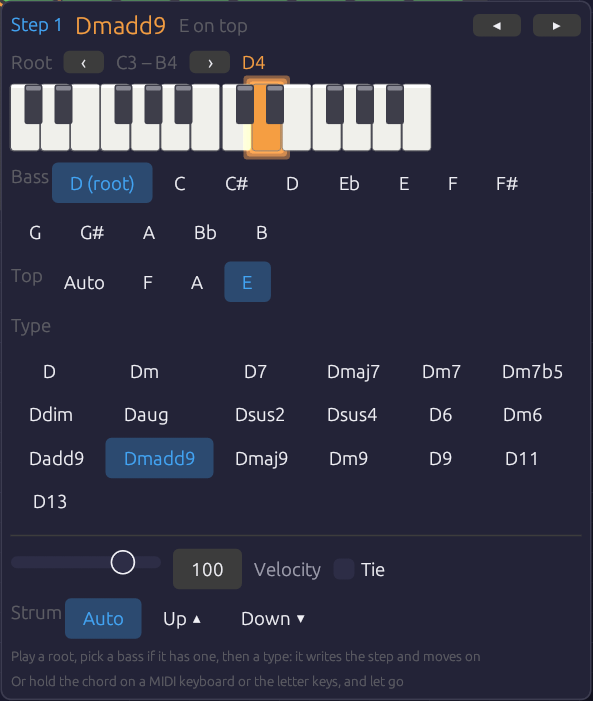
Task: Choose the Dm chord type
Action: pos(144,372)
